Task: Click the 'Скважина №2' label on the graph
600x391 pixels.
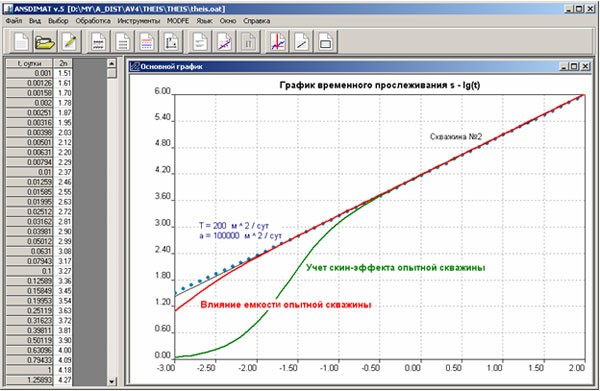Action: tap(456, 137)
